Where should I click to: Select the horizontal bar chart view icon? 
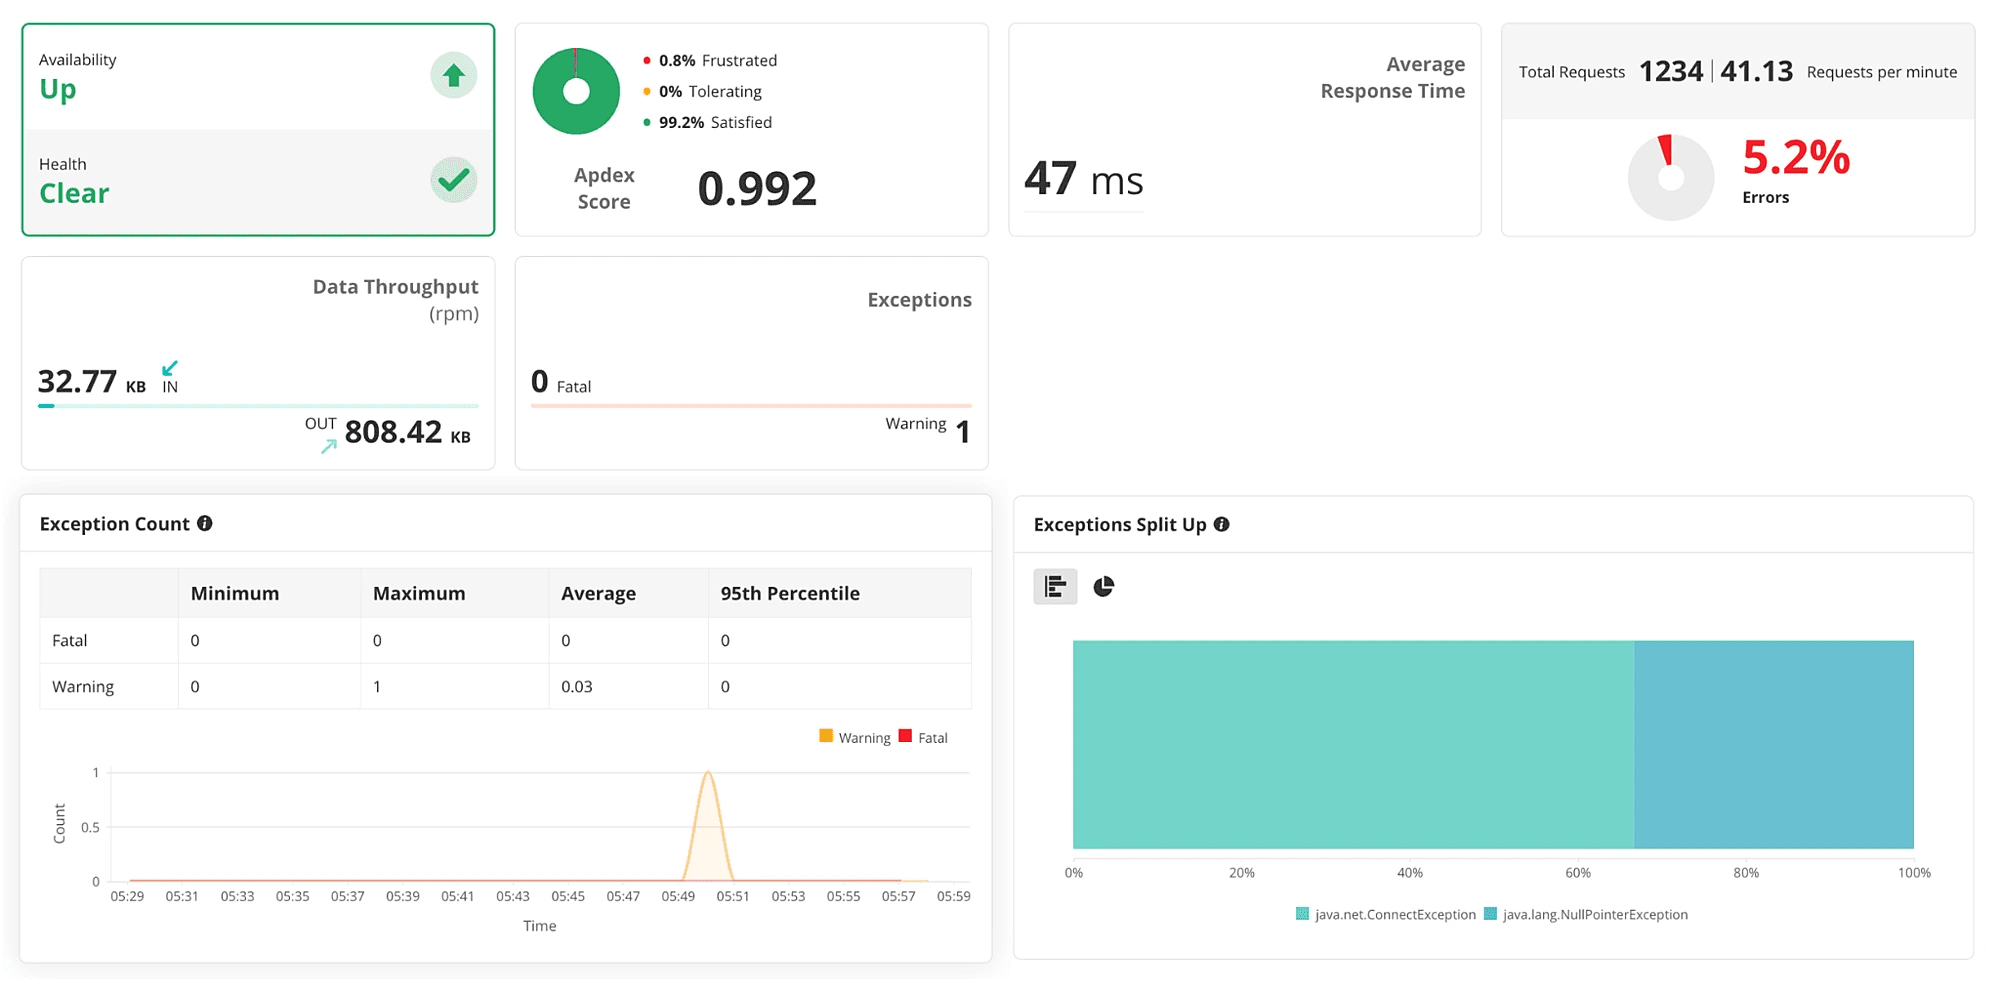(x=1055, y=586)
